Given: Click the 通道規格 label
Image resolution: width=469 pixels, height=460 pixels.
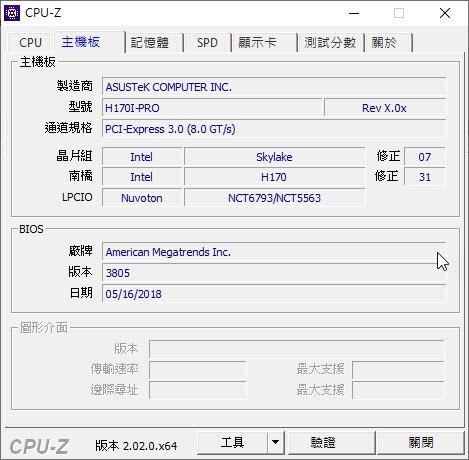Looking at the screenshot, I should (x=68, y=128).
